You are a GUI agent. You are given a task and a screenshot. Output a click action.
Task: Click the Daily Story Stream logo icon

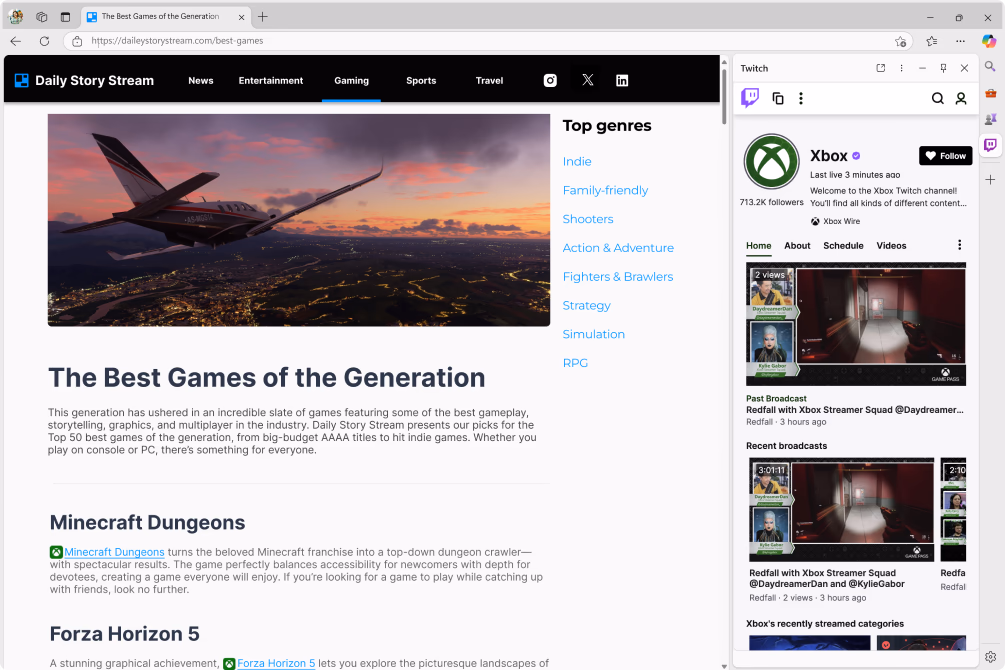[22, 80]
